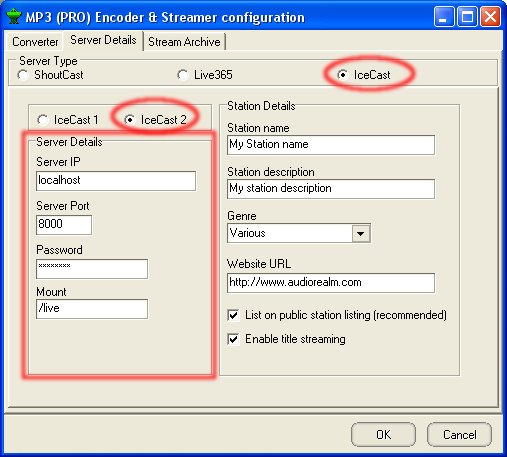507x457 pixels.
Task: Select the ShoutCast server type
Action: [x=23, y=75]
